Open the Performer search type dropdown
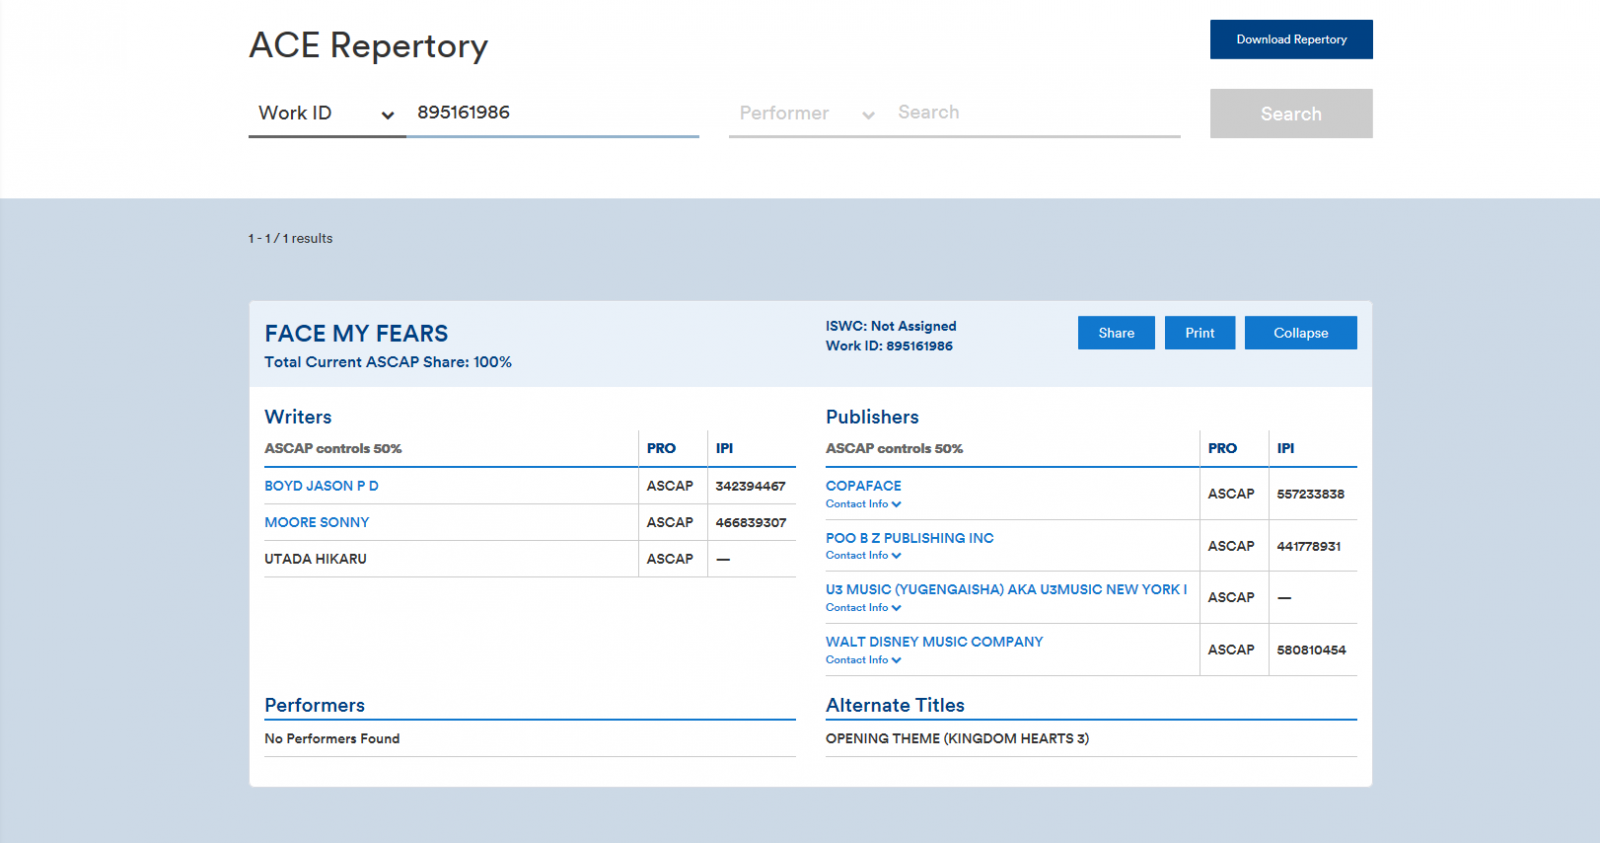The height and width of the screenshot is (843, 1600). 808,114
